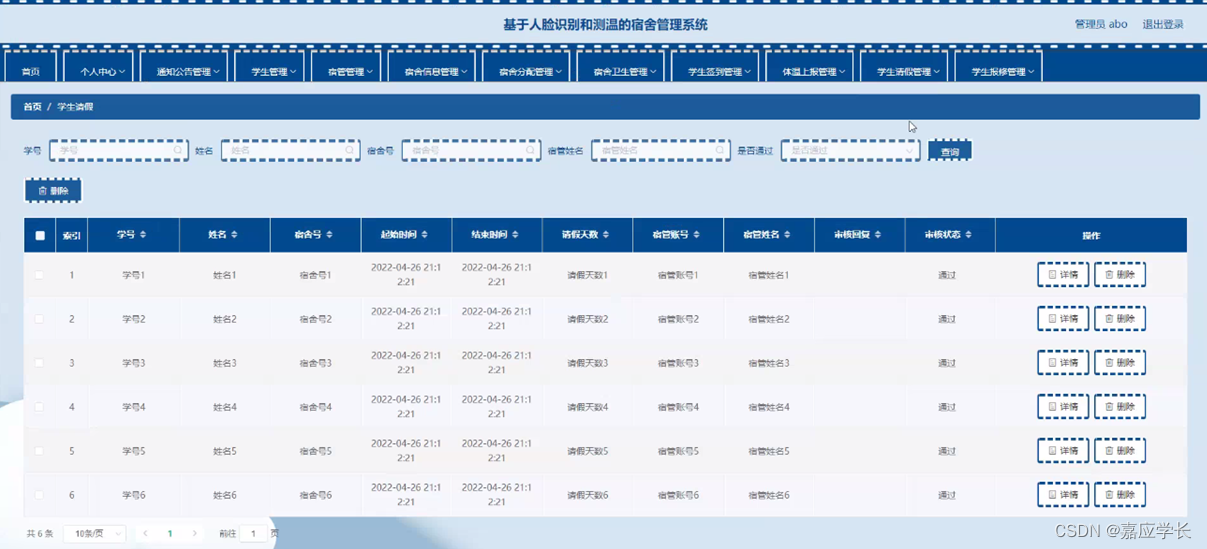Open 详情 for 学号1 row
Screen dimensions: 1207x549
point(1063,275)
